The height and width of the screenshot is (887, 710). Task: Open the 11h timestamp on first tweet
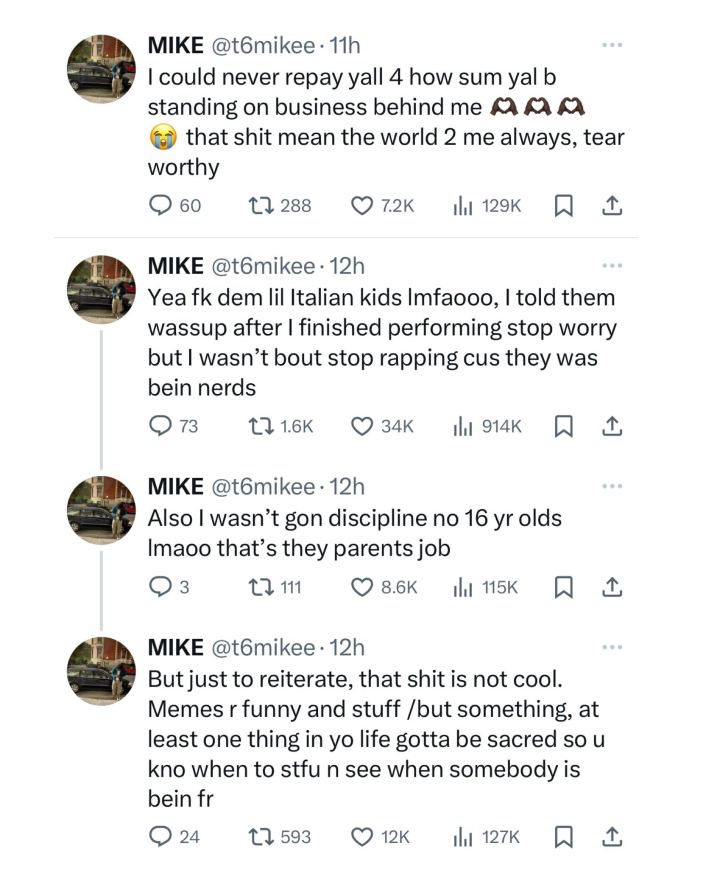coord(343,45)
